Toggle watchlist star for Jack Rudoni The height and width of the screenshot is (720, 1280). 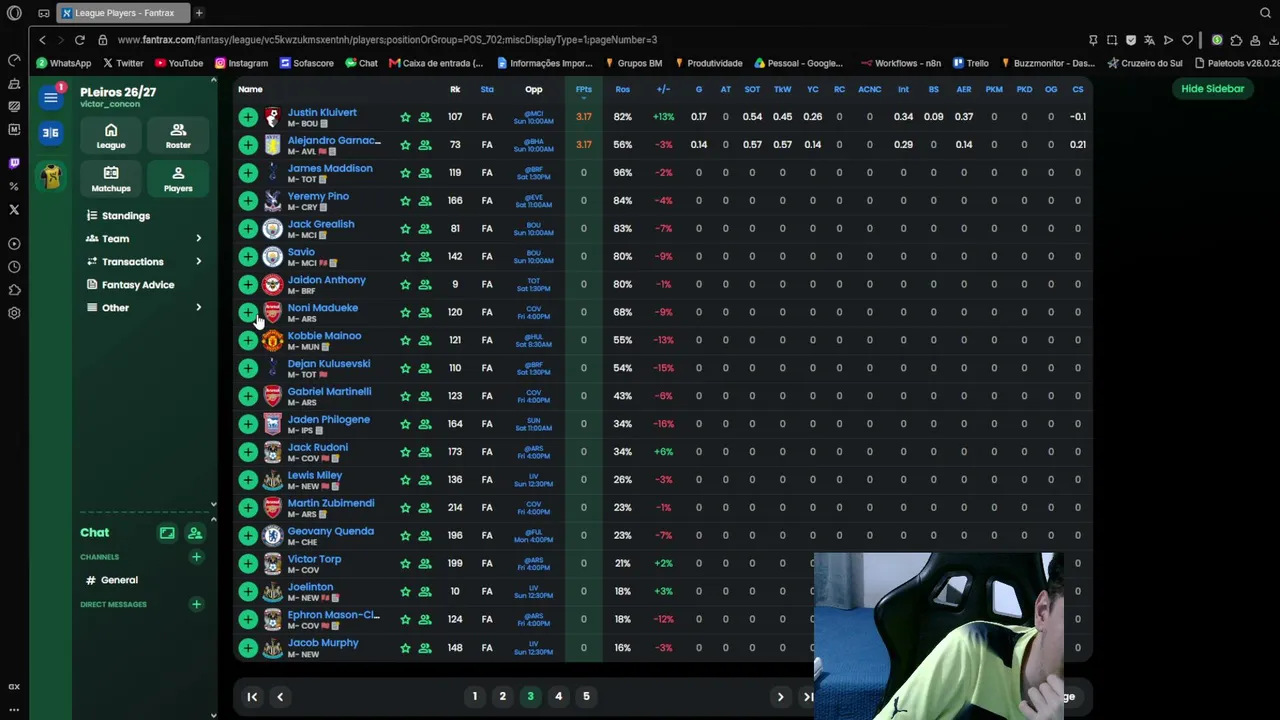coord(405,452)
